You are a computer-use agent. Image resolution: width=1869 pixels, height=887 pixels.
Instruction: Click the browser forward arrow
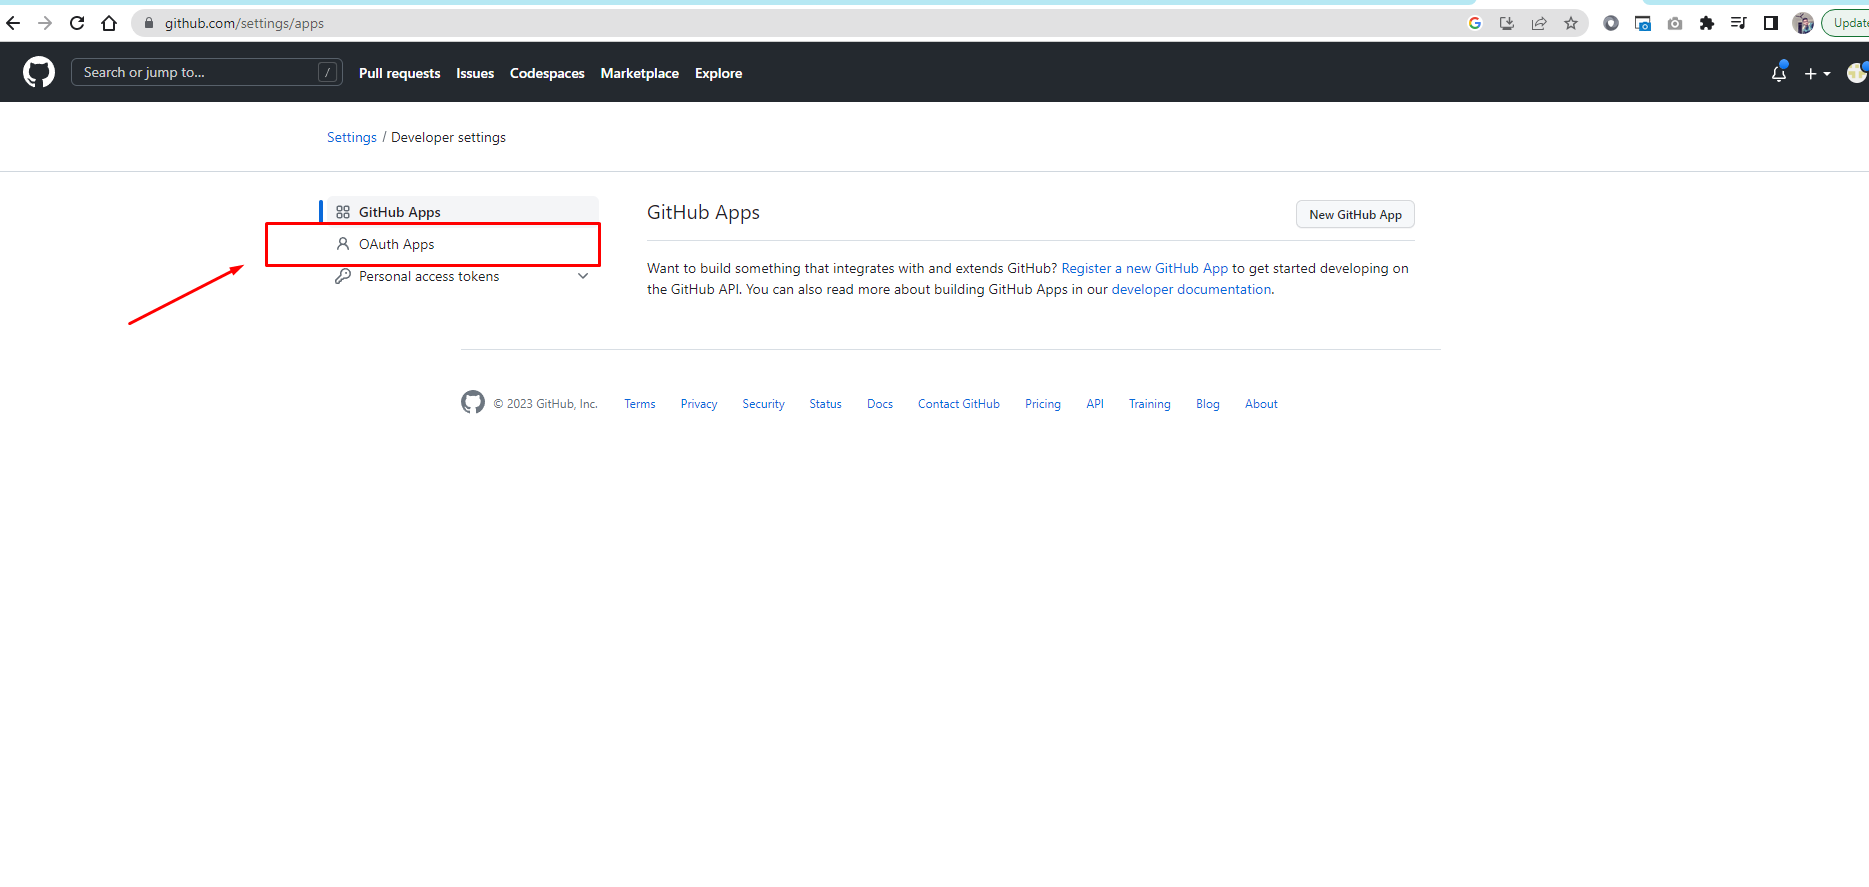(x=45, y=23)
